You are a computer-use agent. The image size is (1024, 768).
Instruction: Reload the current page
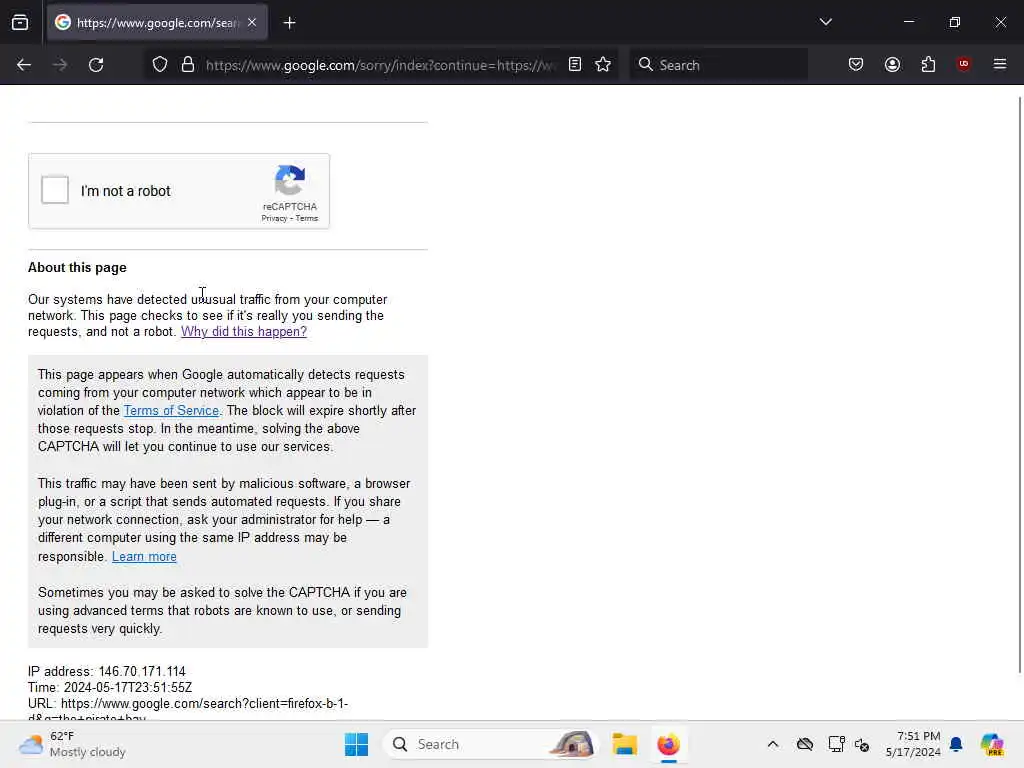click(96, 65)
